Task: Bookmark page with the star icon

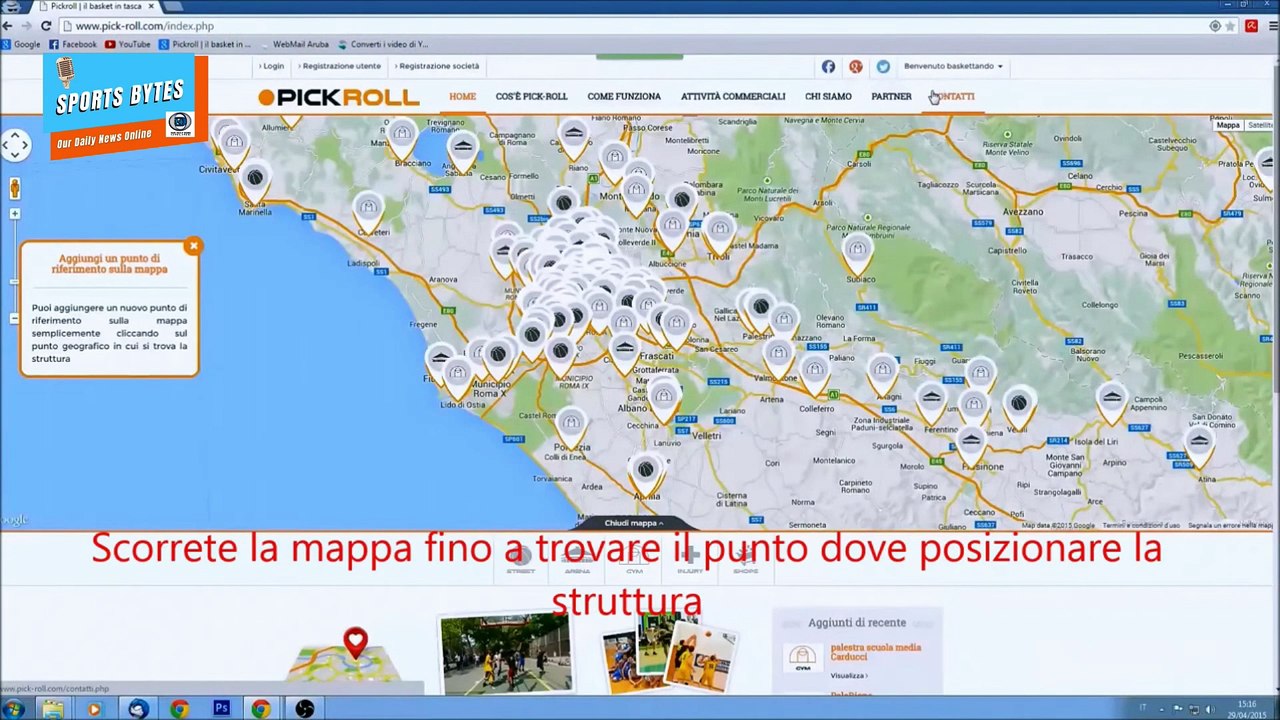Action: coord(1229,26)
